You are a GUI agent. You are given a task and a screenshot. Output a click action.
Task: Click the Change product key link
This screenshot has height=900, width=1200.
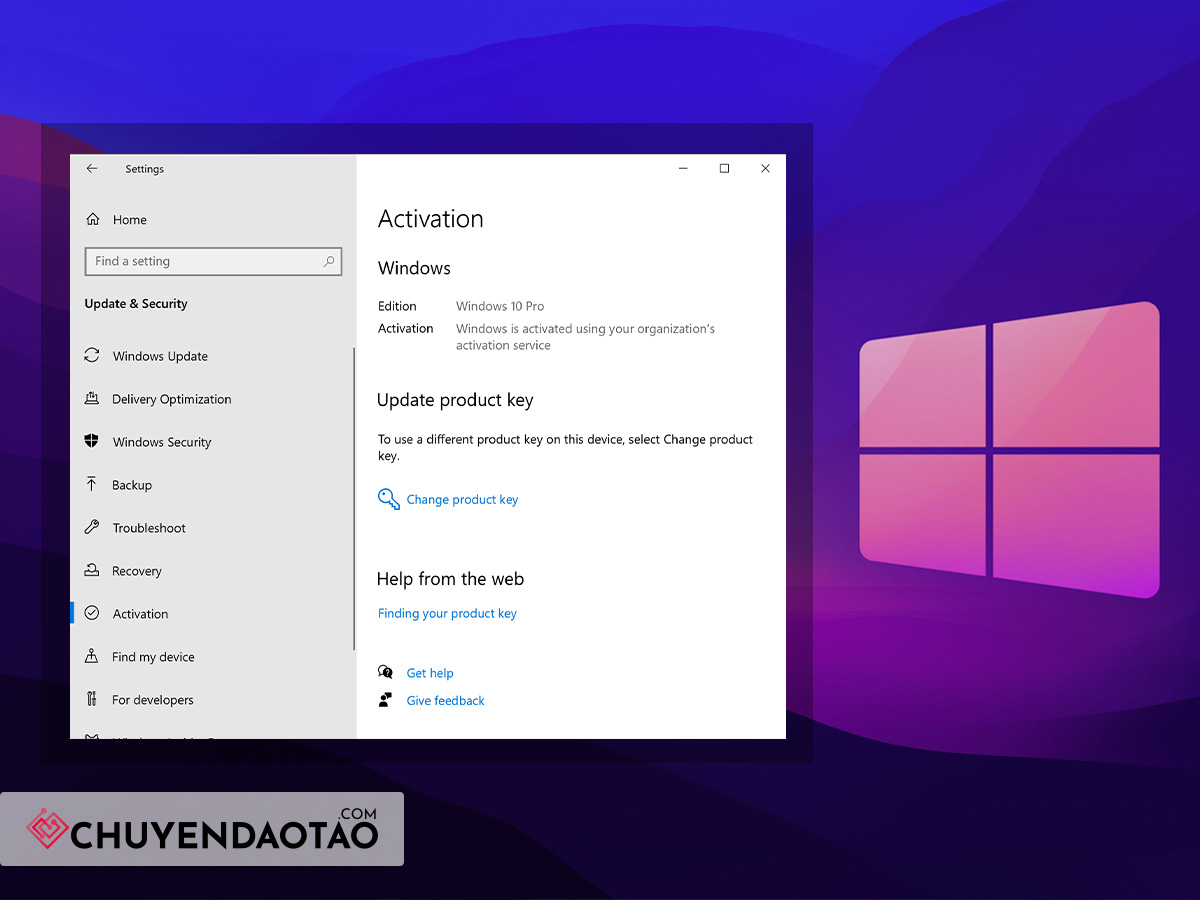[462, 500]
